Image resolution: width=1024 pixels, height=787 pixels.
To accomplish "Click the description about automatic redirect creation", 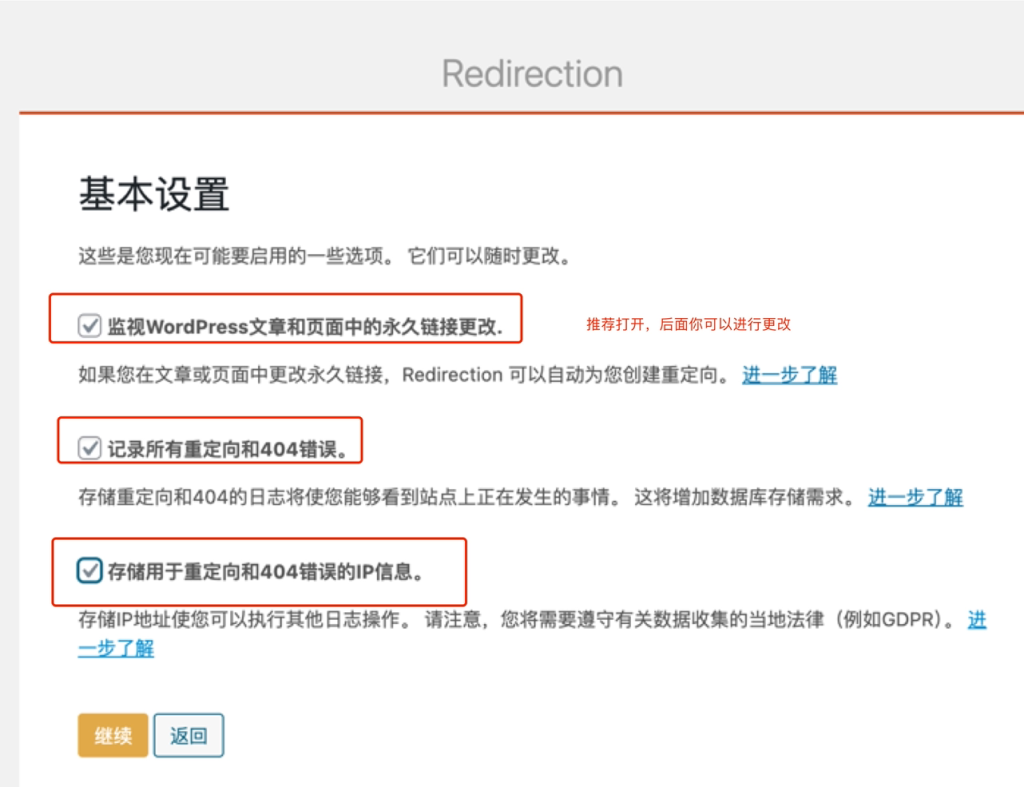I will (x=400, y=375).
